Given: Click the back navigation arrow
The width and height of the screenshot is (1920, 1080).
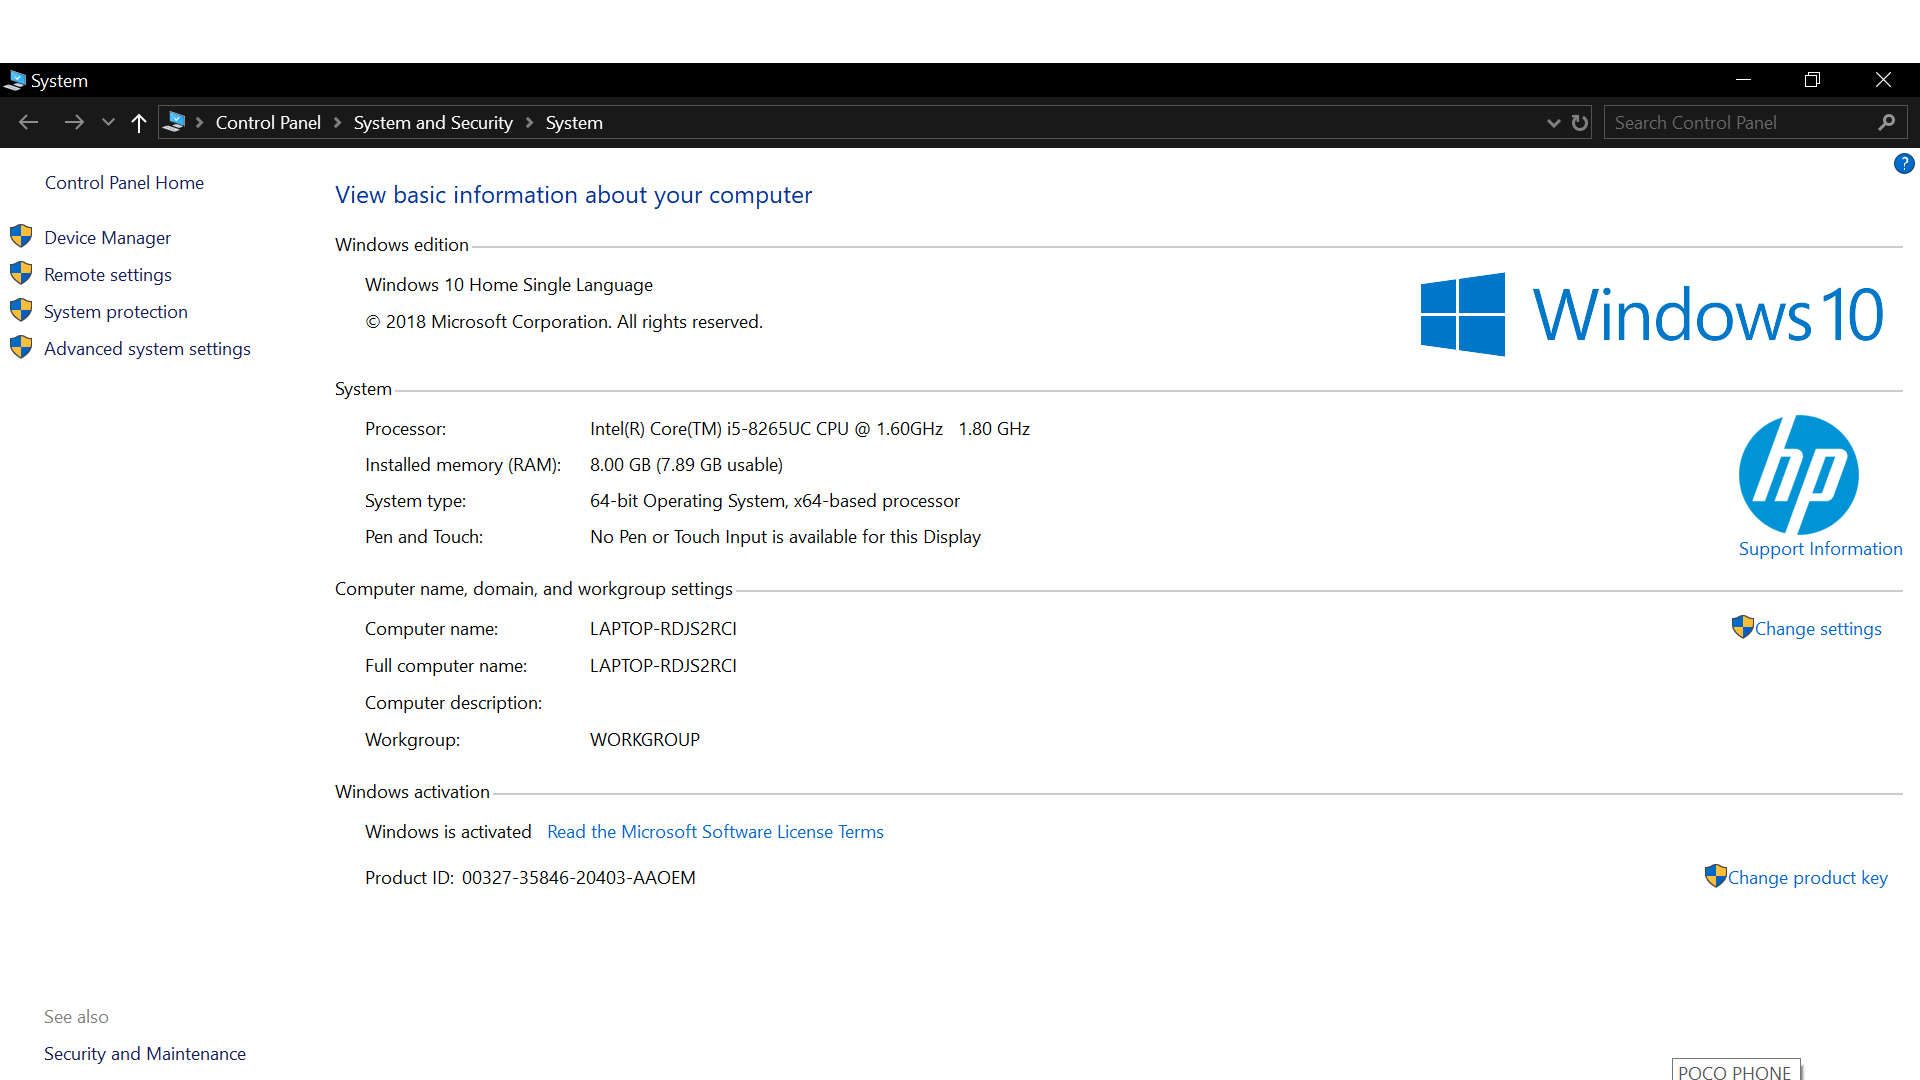Looking at the screenshot, I should point(29,122).
